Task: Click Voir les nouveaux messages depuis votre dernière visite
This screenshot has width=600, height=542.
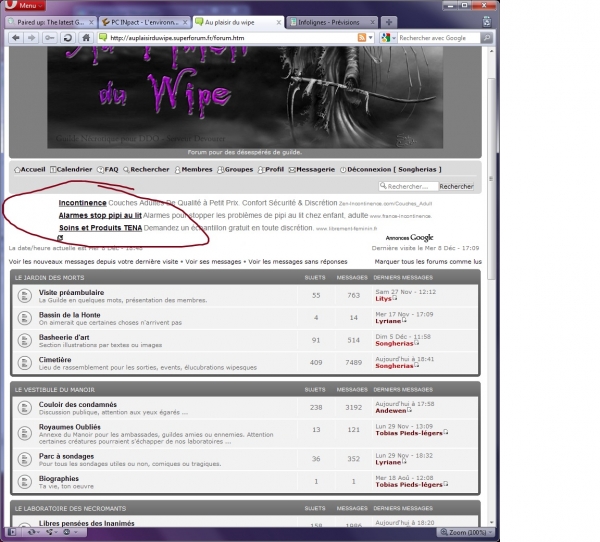Action: click(x=93, y=262)
